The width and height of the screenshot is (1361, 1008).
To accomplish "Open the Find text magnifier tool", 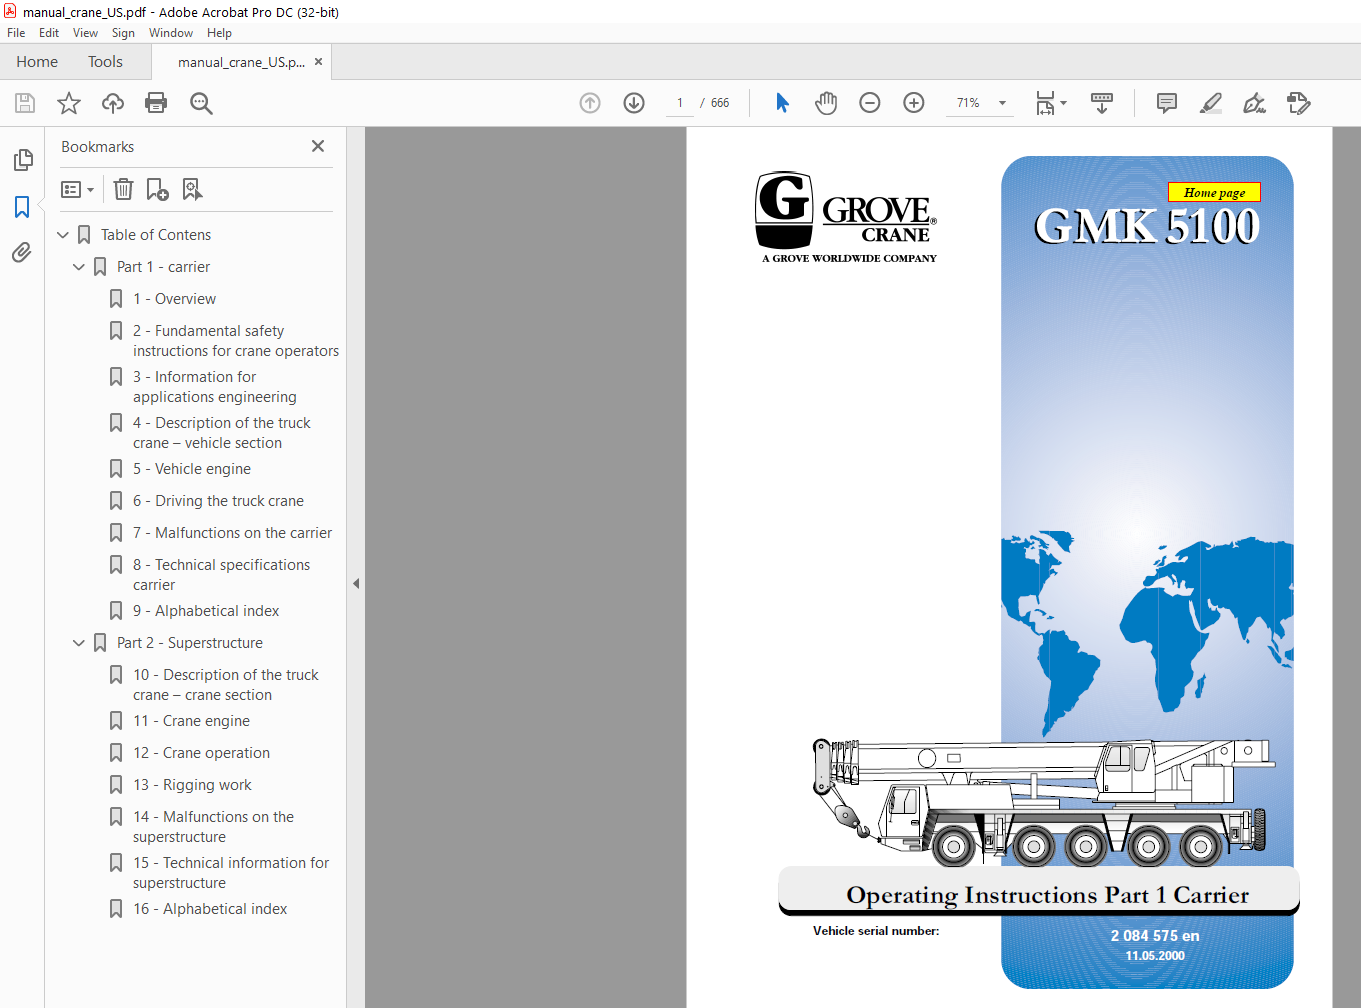I will (x=201, y=103).
